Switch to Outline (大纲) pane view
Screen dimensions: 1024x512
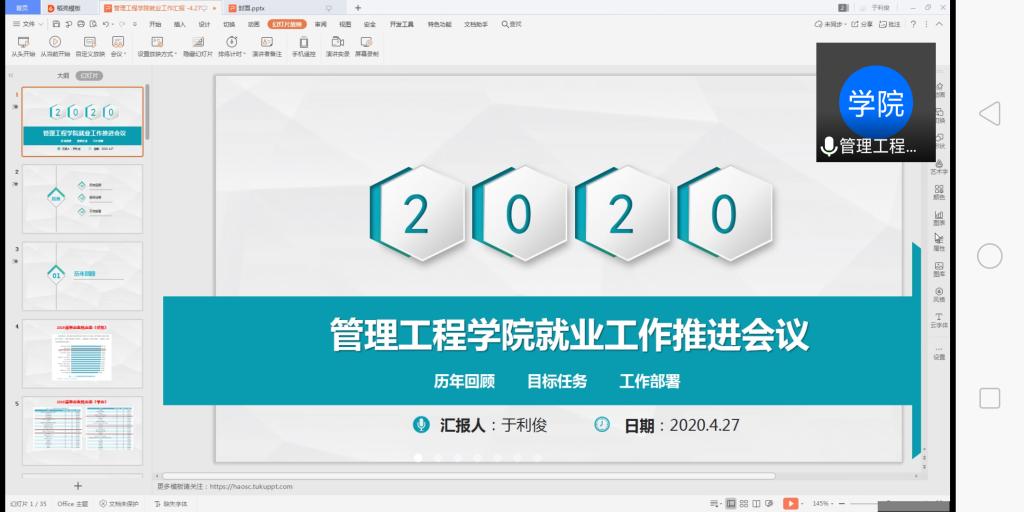pos(62,75)
